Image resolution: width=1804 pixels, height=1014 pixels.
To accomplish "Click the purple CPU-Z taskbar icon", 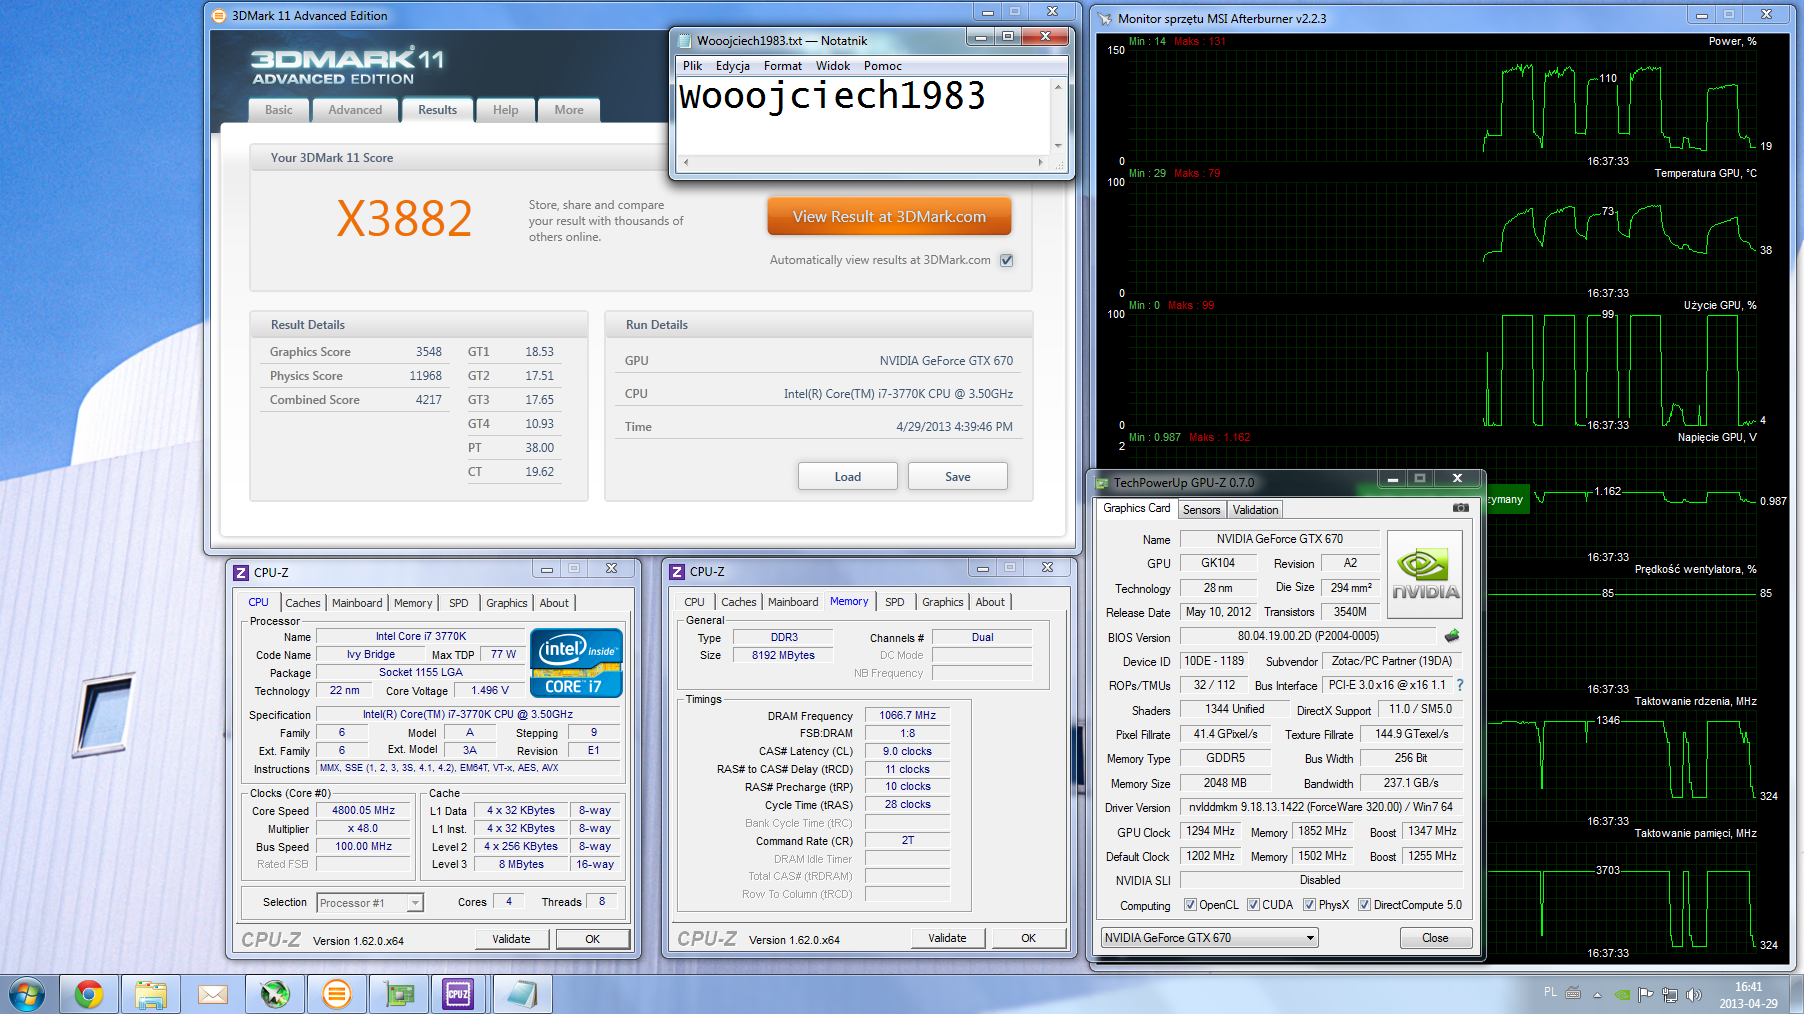I will pyautogui.click(x=458, y=994).
